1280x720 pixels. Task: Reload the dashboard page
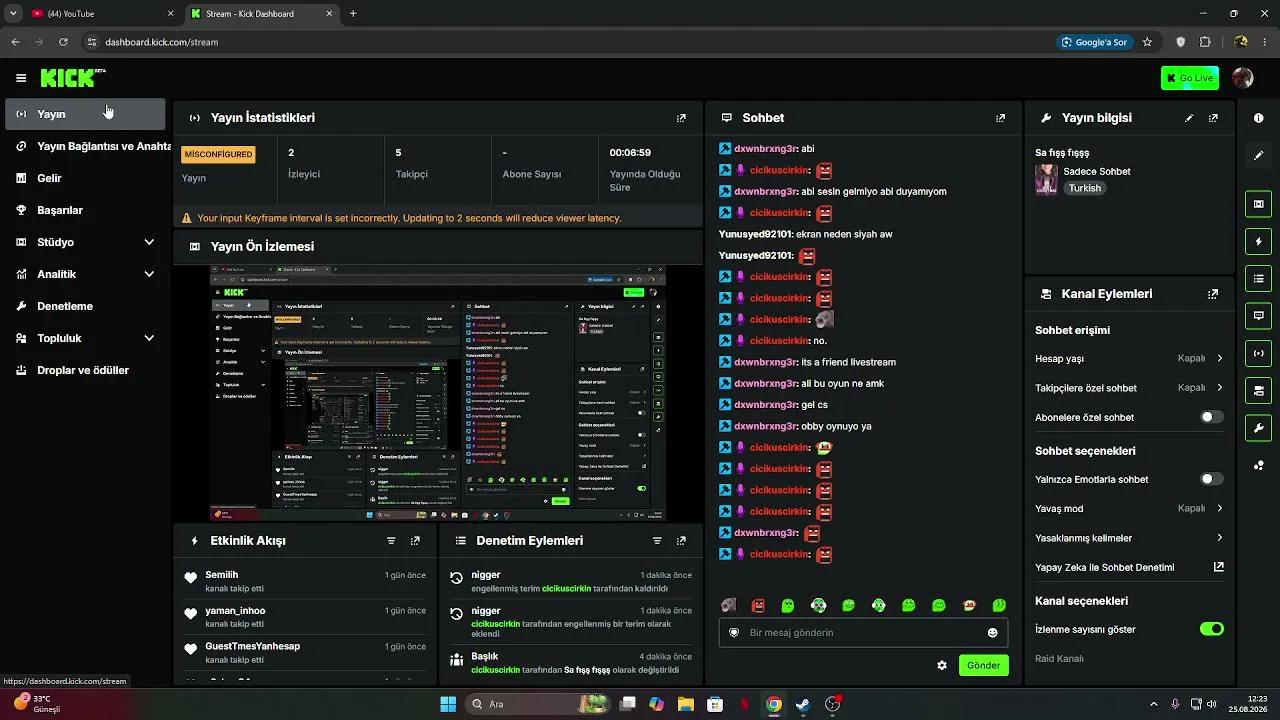point(63,42)
